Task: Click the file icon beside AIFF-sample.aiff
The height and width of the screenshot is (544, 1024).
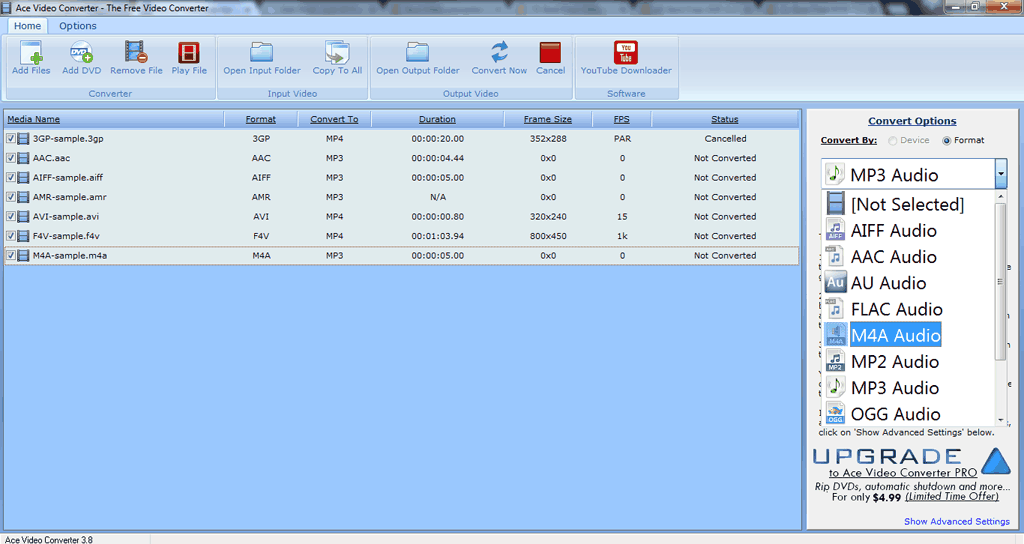Action: tap(24, 178)
